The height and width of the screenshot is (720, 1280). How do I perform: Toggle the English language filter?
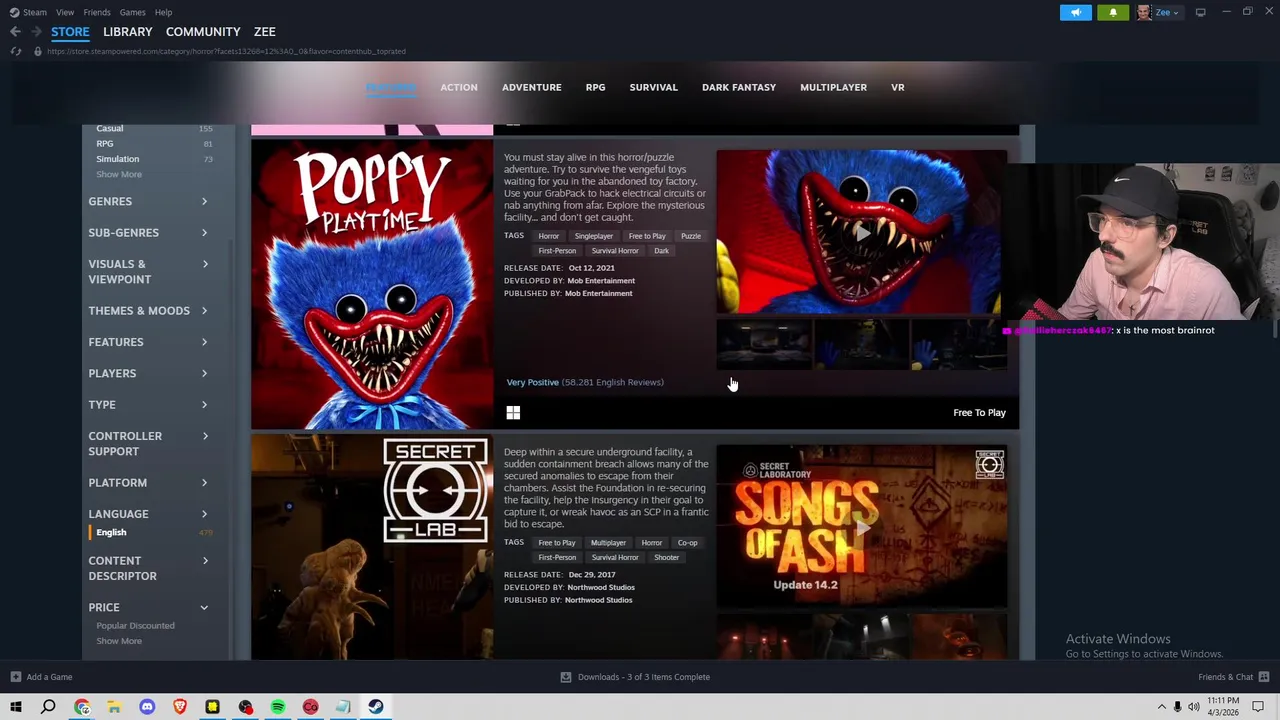click(111, 533)
